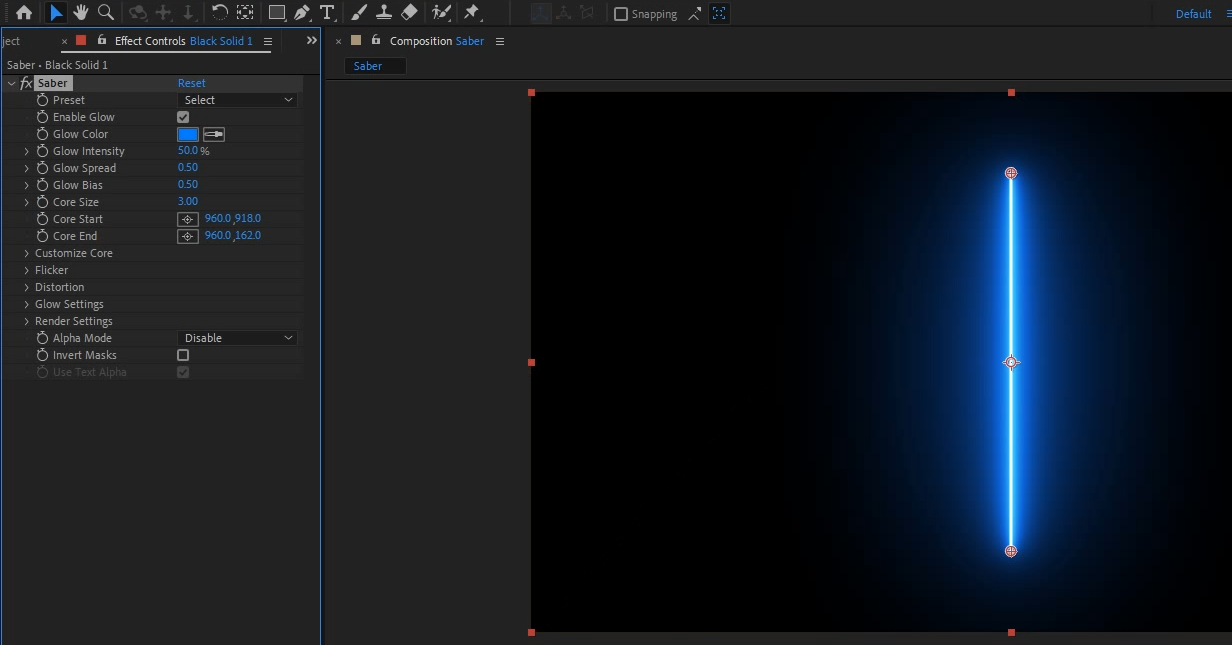Toggle the fx switch for Saber
This screenshot has width=1232, height=645.
[x=26, y=83]
